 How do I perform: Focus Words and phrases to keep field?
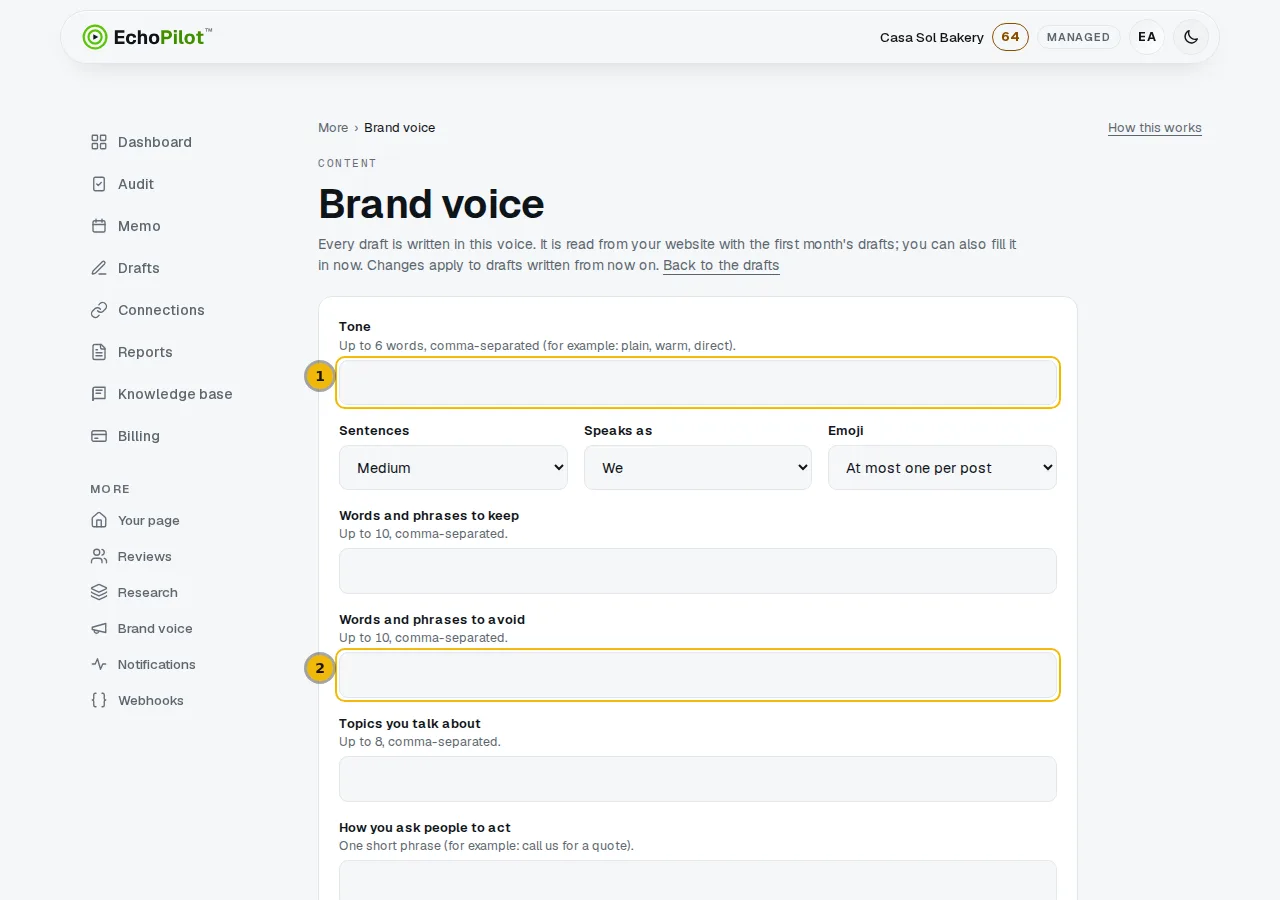698,571
